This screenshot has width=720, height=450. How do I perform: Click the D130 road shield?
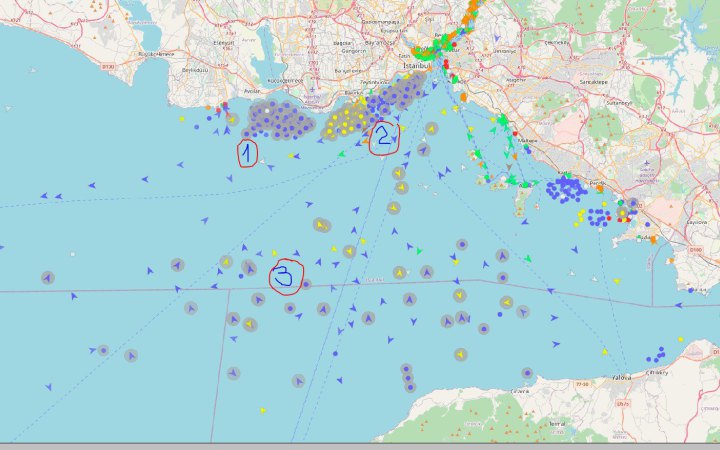click(x=107, y=67)
